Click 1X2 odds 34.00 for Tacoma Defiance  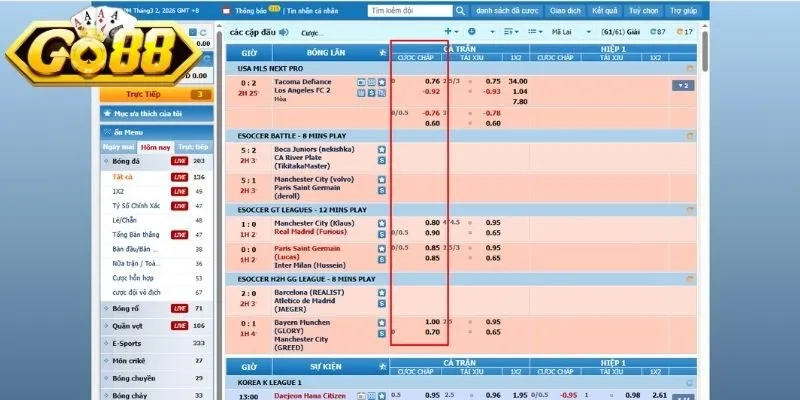[x=518, y=81]
